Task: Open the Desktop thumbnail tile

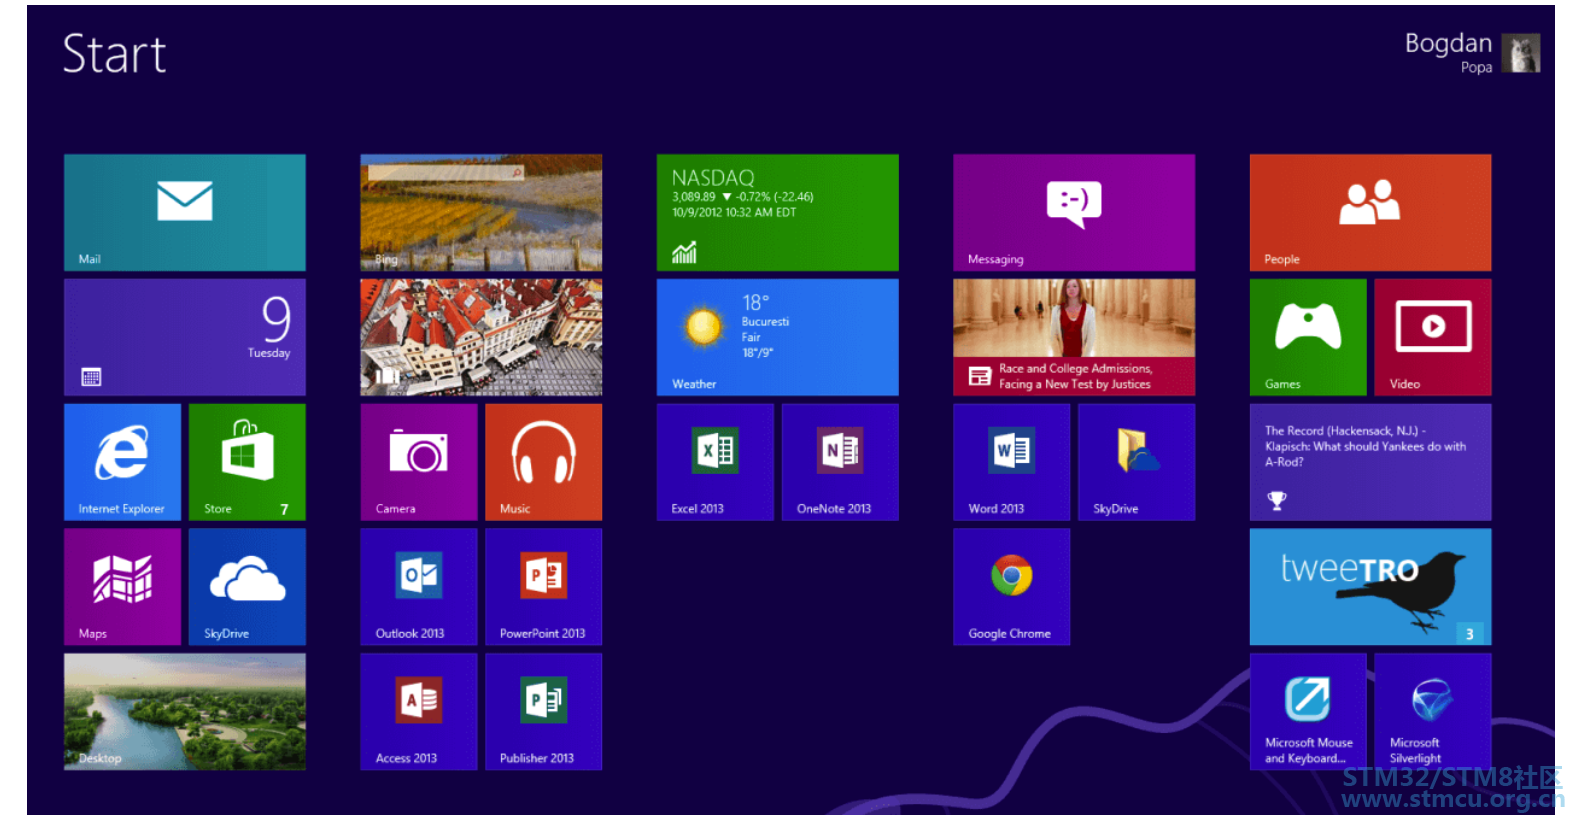Action: click(x=185, y=712)
